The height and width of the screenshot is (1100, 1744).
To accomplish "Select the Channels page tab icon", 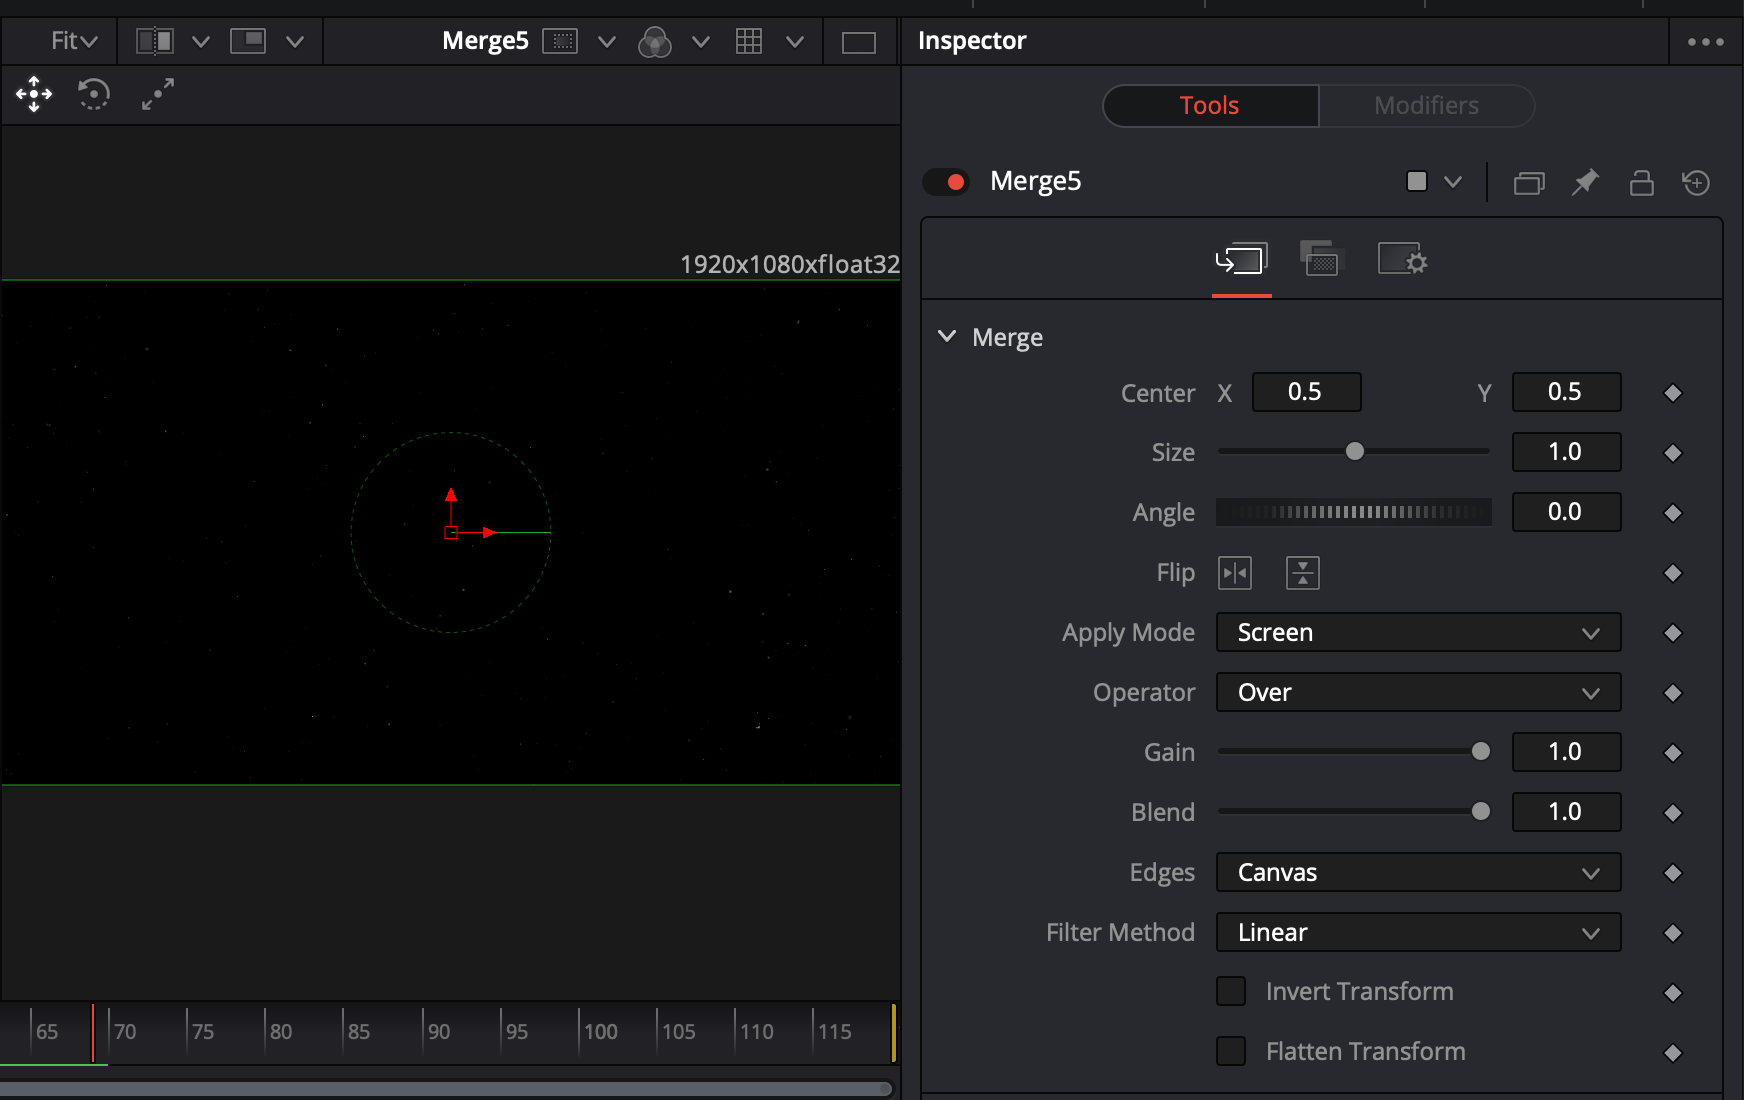I will 1321,259.
